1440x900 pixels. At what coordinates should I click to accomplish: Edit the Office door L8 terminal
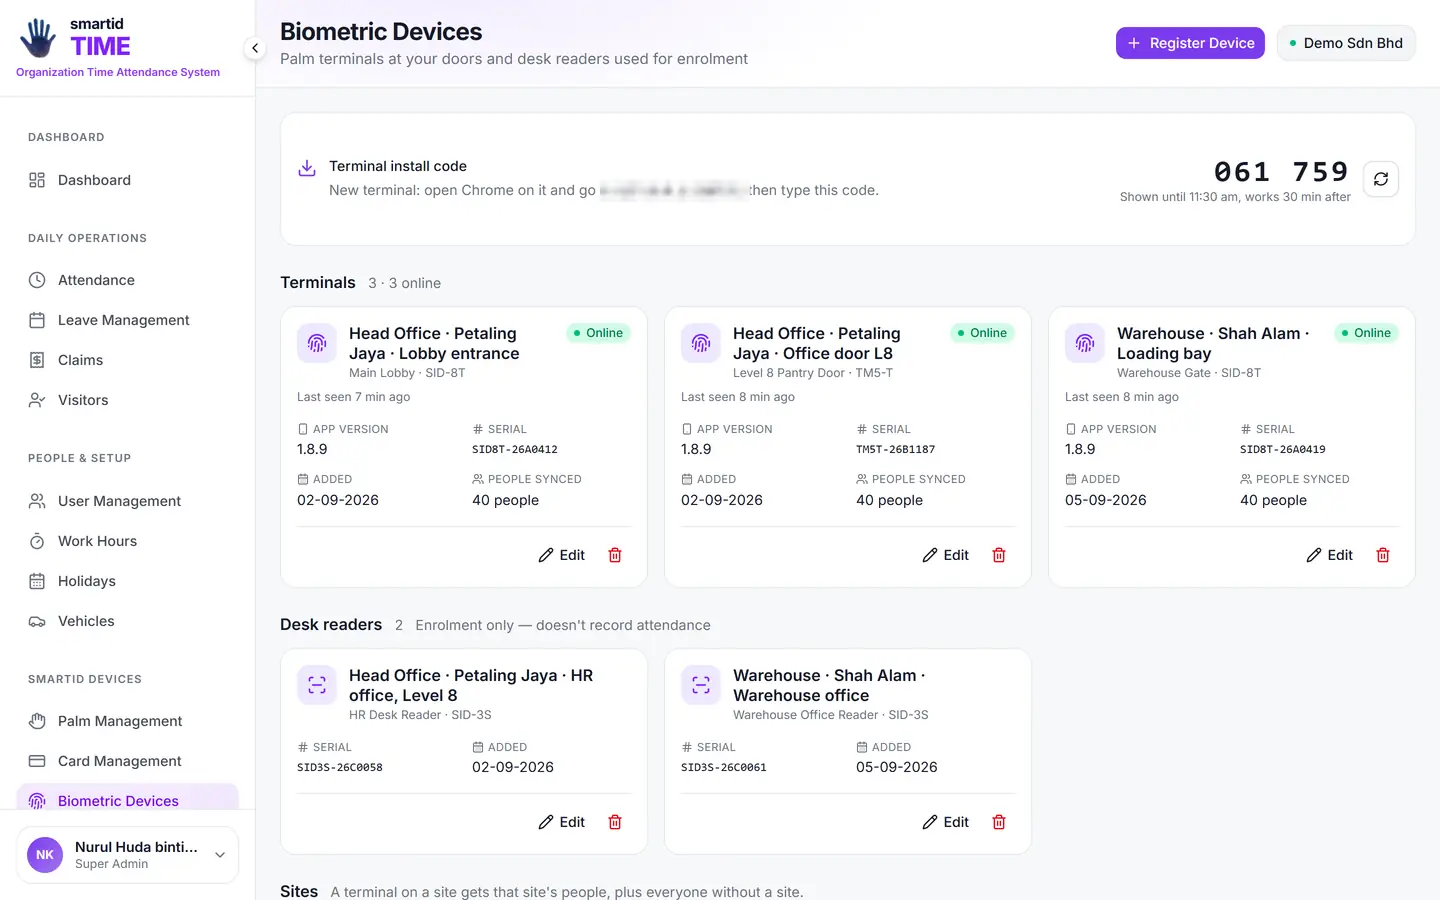(945, 555)
